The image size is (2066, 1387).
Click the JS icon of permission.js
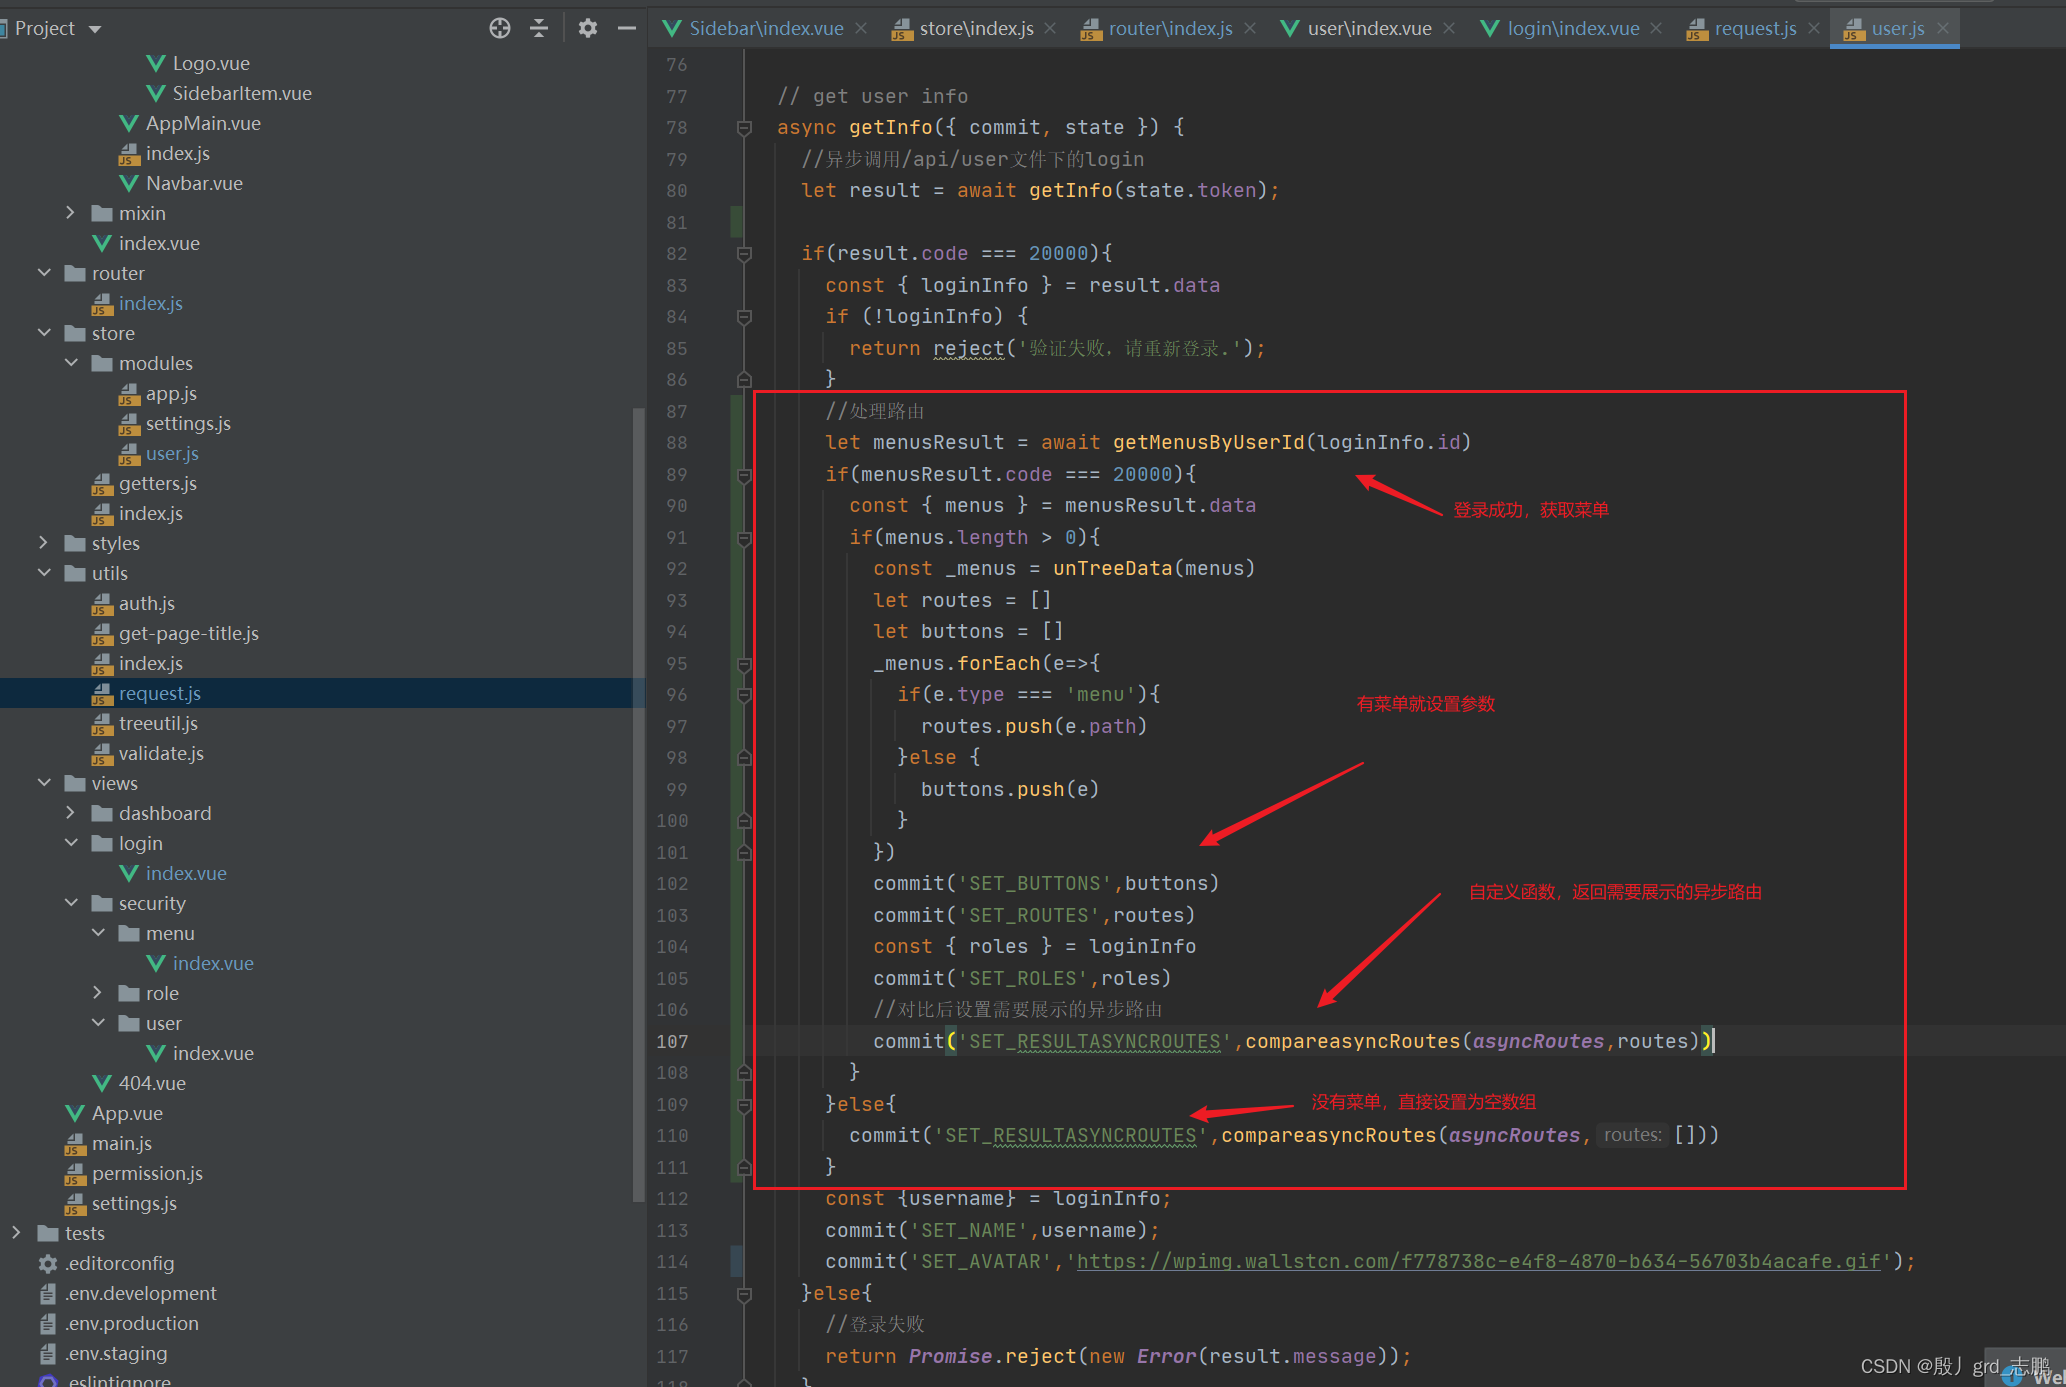(x=75, y=1173)
